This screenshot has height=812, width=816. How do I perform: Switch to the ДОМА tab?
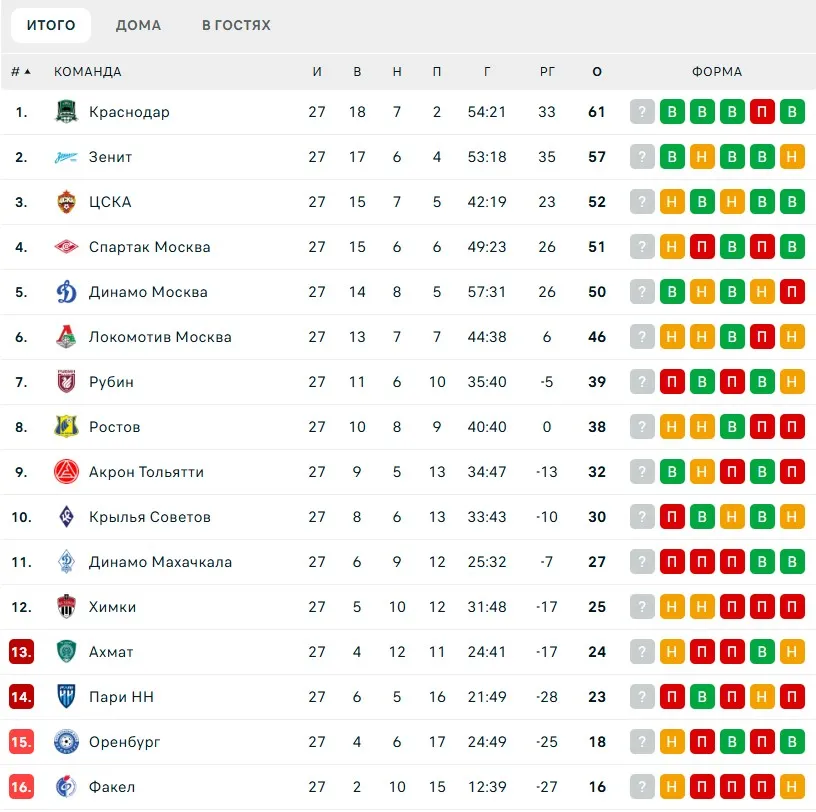coord(138,25)
